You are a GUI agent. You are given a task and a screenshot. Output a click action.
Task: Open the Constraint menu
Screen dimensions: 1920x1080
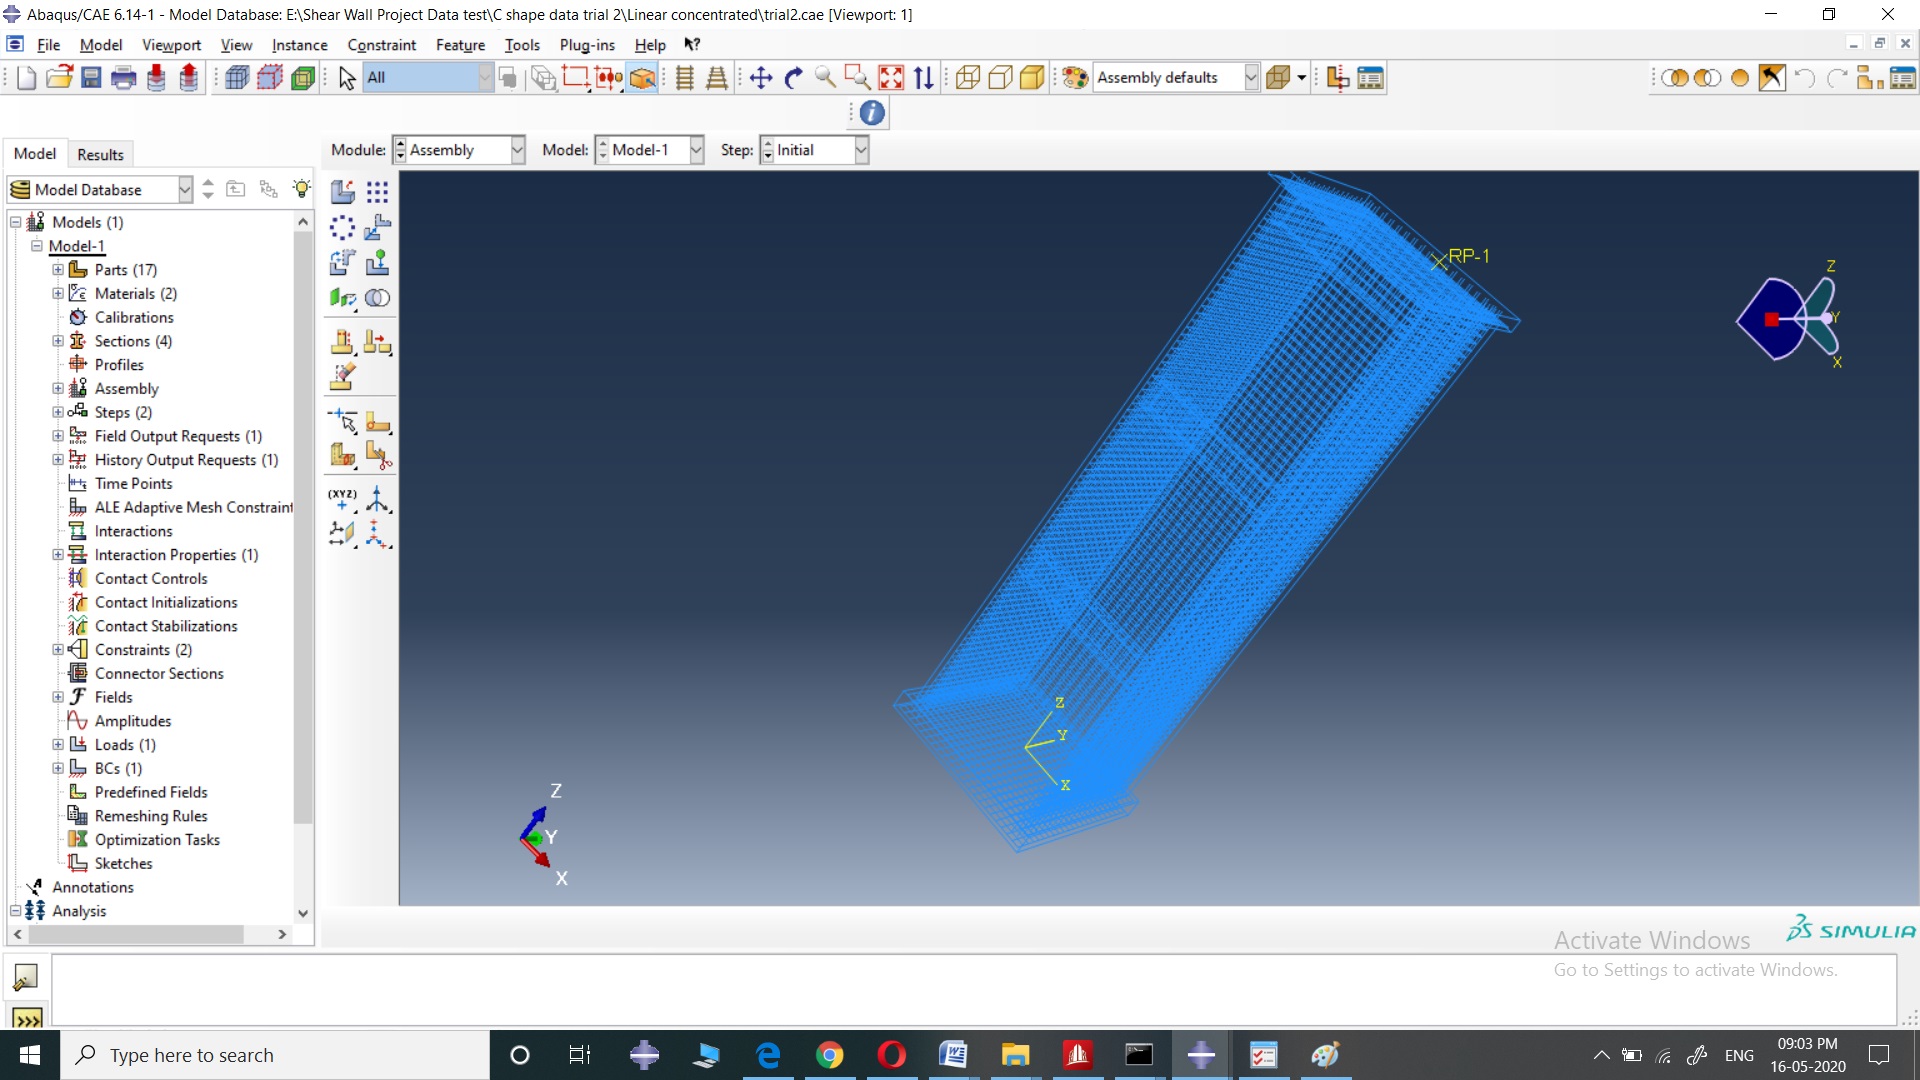[x=381, y=45]
